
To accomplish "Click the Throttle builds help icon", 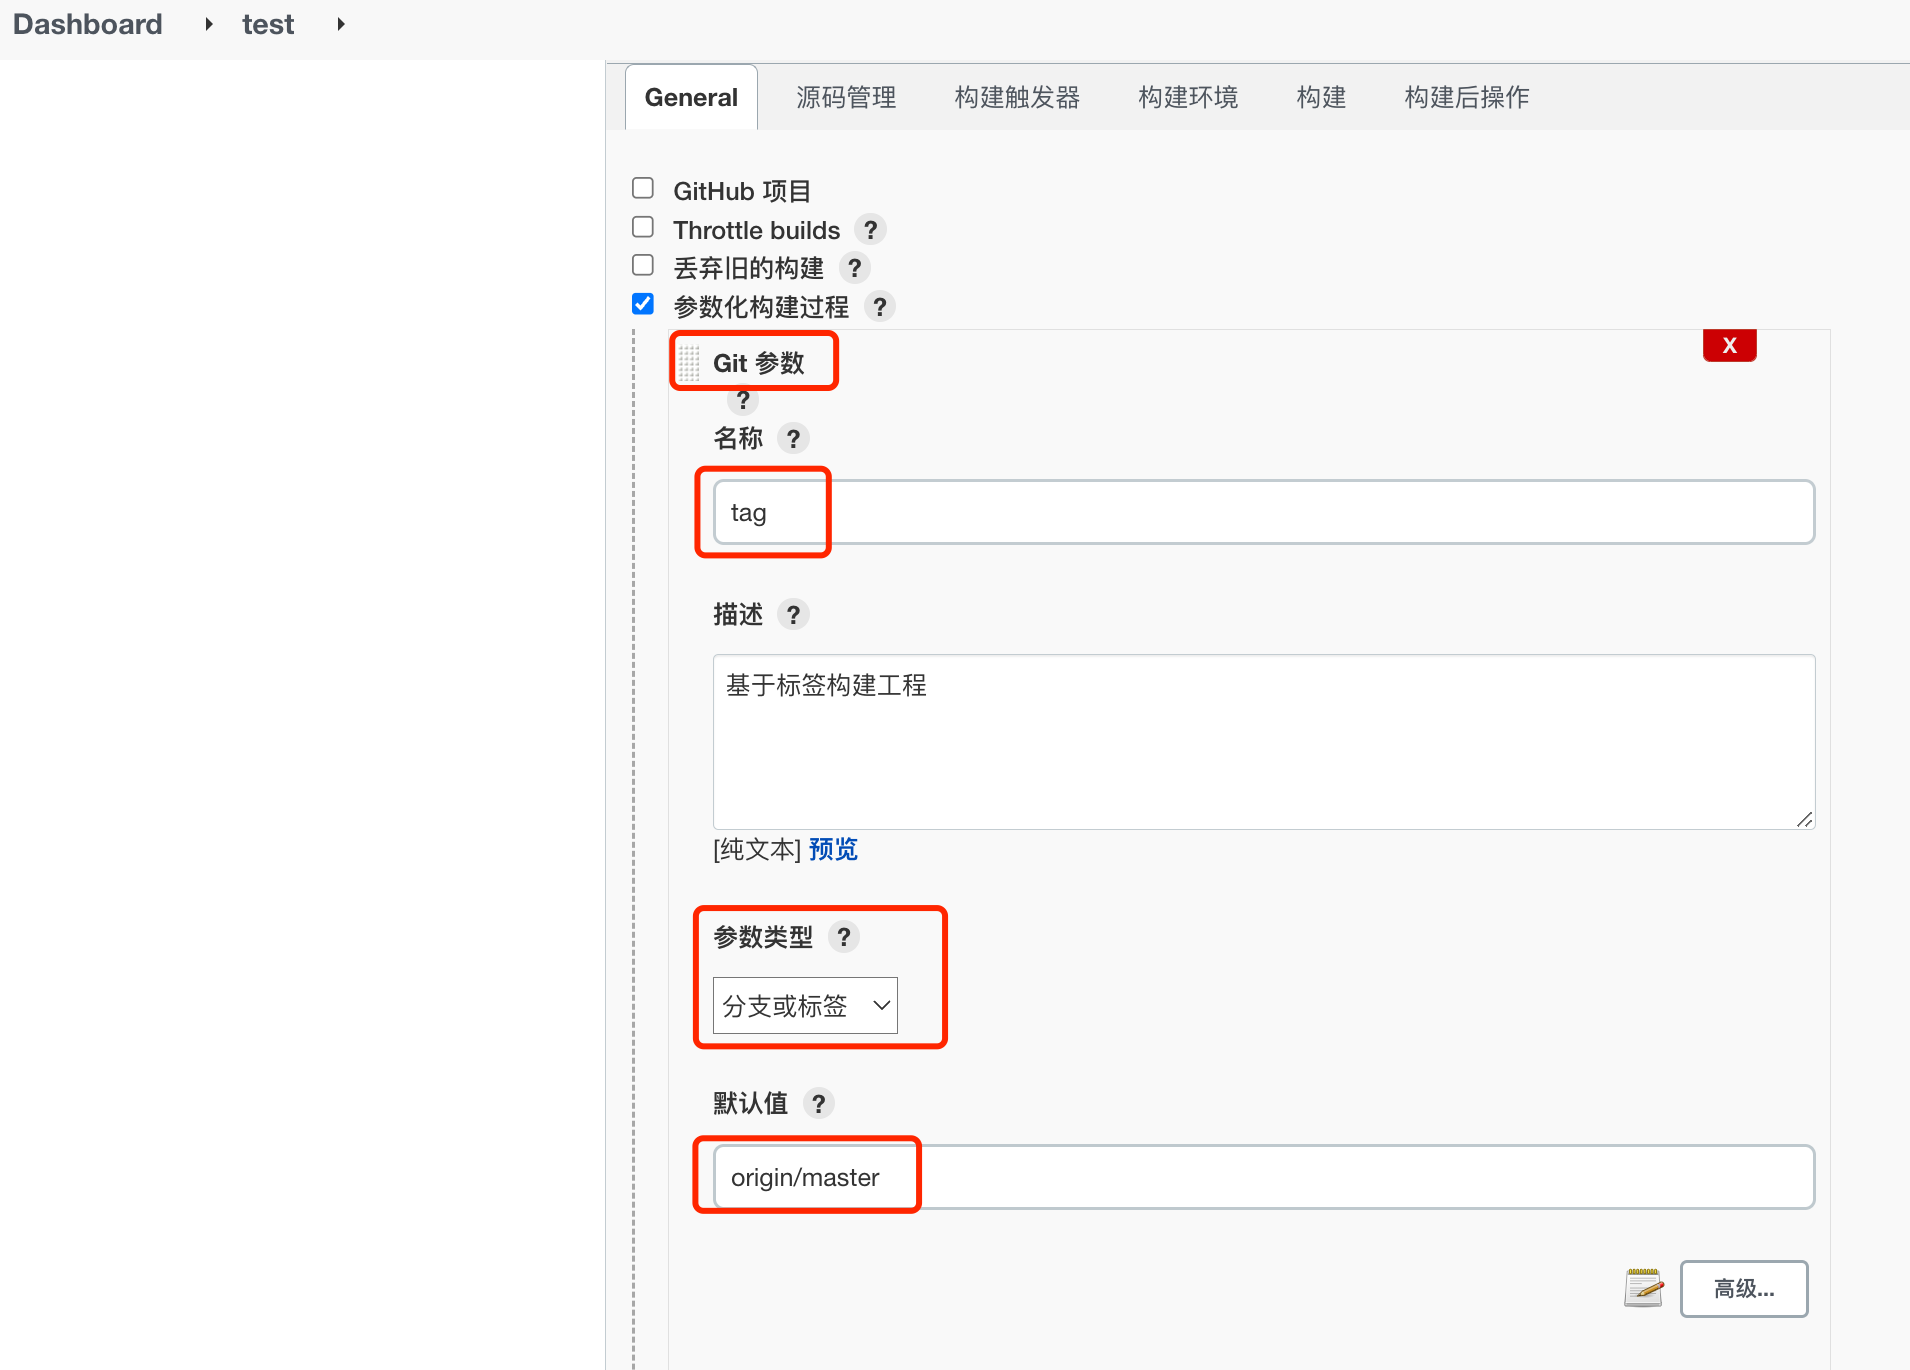I will click(x=871, y=230).
